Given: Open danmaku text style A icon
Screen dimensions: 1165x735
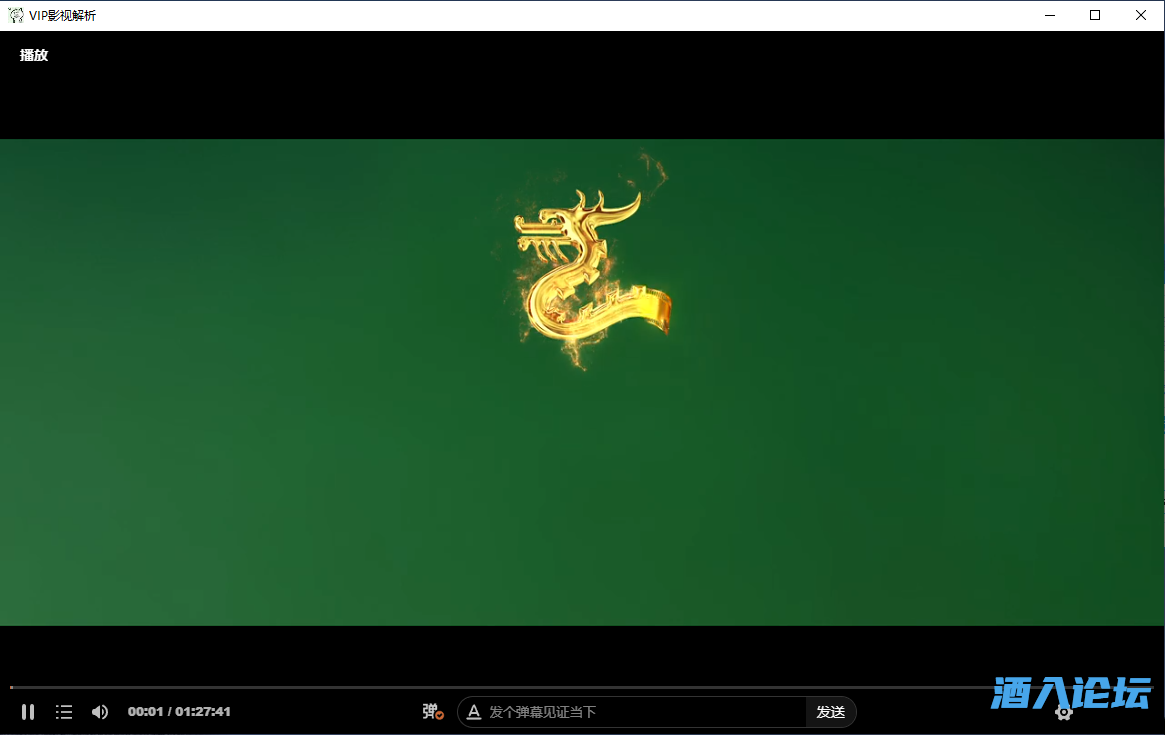Looking at the screenshot, I should 473,712.
